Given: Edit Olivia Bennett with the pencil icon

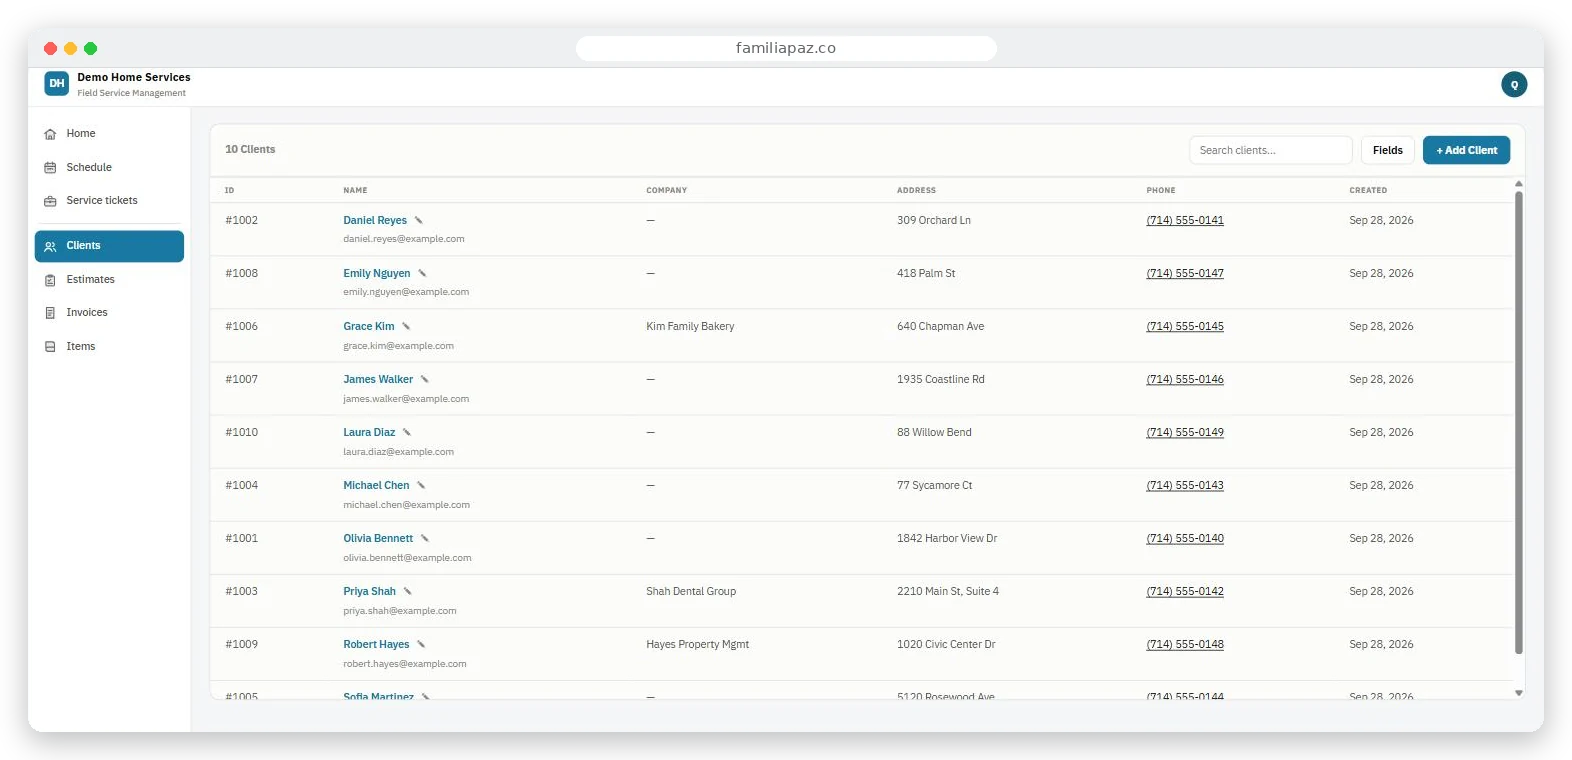Looking at the screenshot, I should tap(424, 538).
